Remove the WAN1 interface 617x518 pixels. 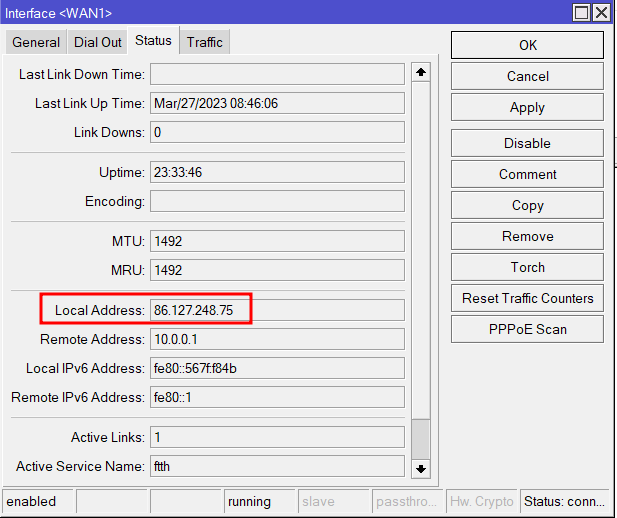coord(527,236)
